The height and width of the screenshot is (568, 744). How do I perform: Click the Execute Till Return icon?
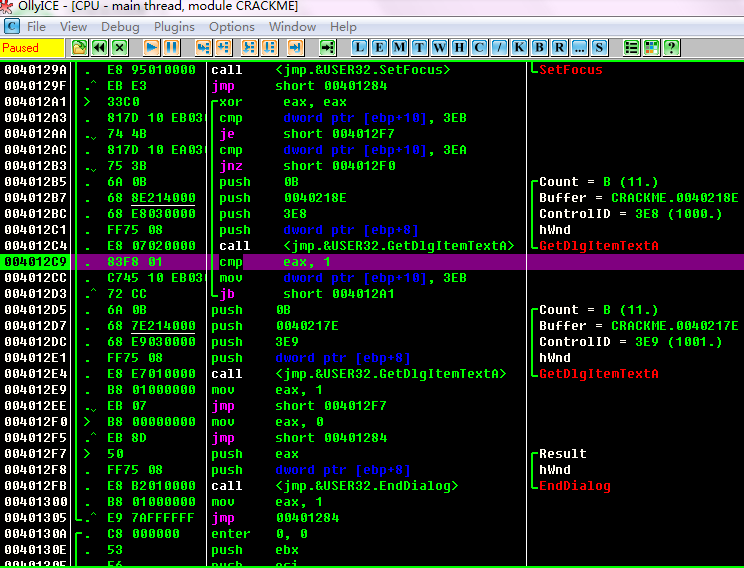295,47
